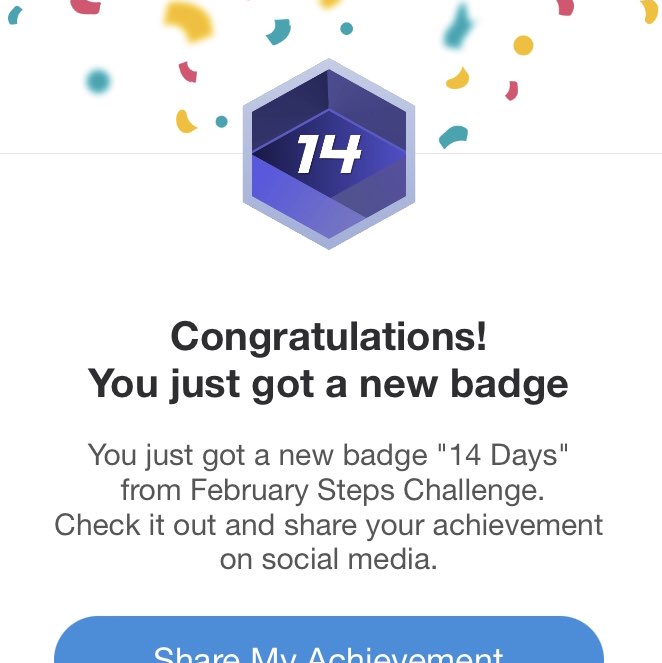This screenshot has height=663, width=662.
Task: Tap the solid yellow circle confetti on right
Action: tap(523, 45)
